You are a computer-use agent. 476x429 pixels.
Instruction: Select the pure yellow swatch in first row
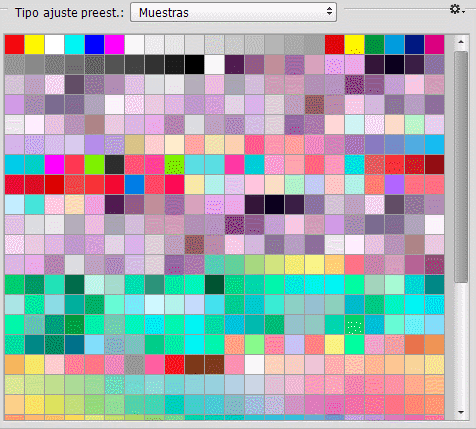(x=34, y=44)
